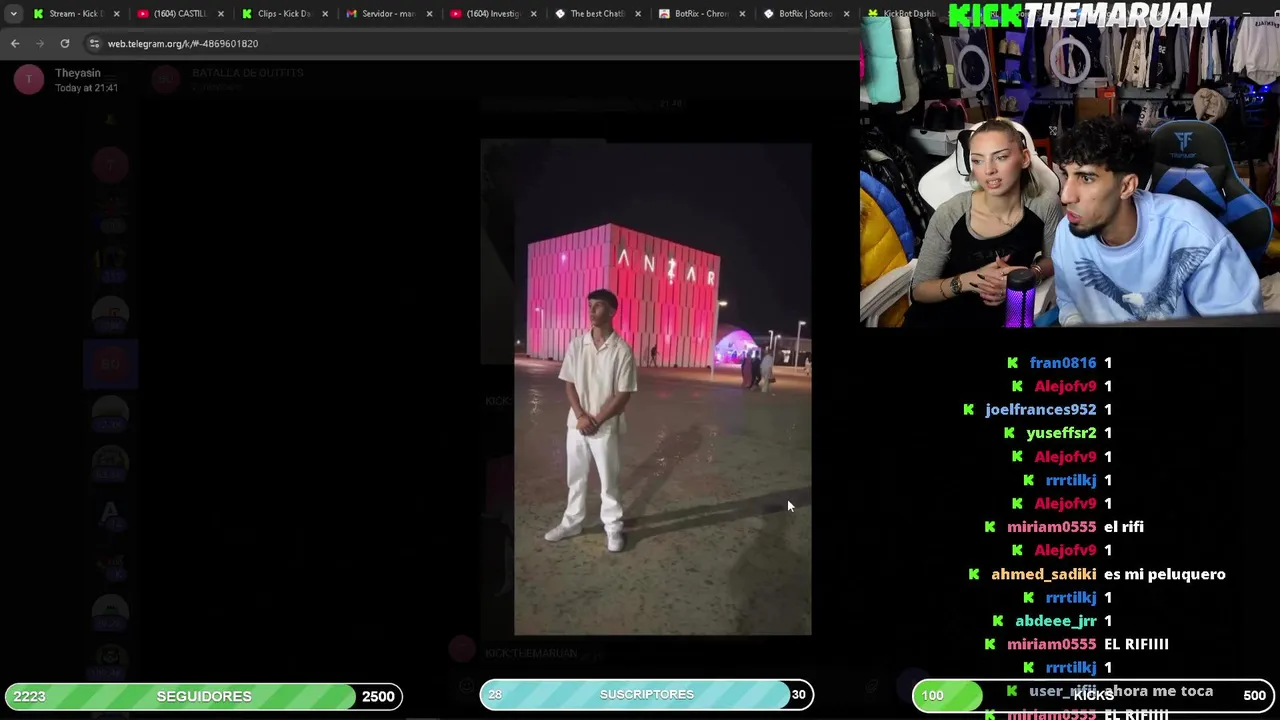This screenshot has width=1280, height=720.
Task: Click Kick badge next to abdeee_jrr
Action: pos(998,621)
